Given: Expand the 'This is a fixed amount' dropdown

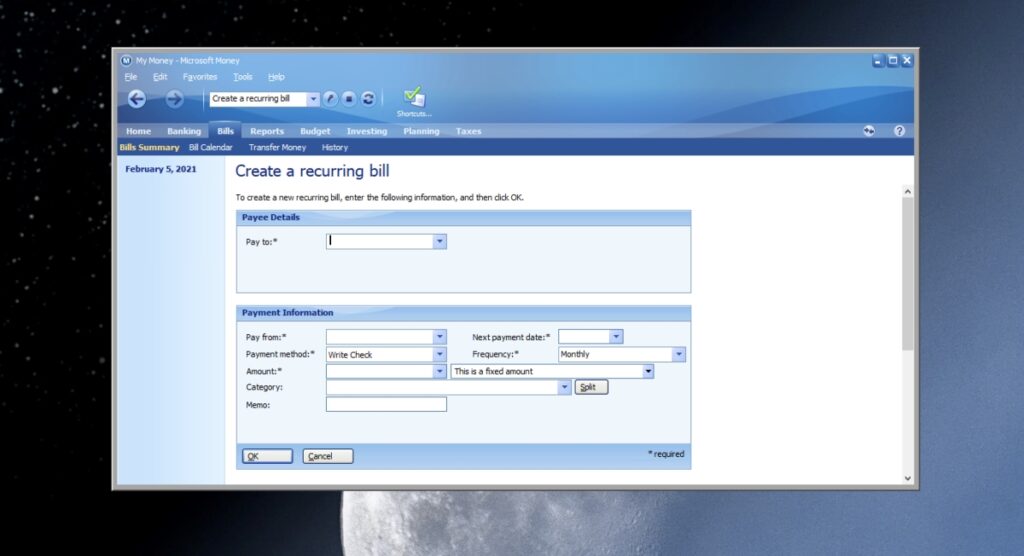Looking at the screenshot, I should click(648, 371).
